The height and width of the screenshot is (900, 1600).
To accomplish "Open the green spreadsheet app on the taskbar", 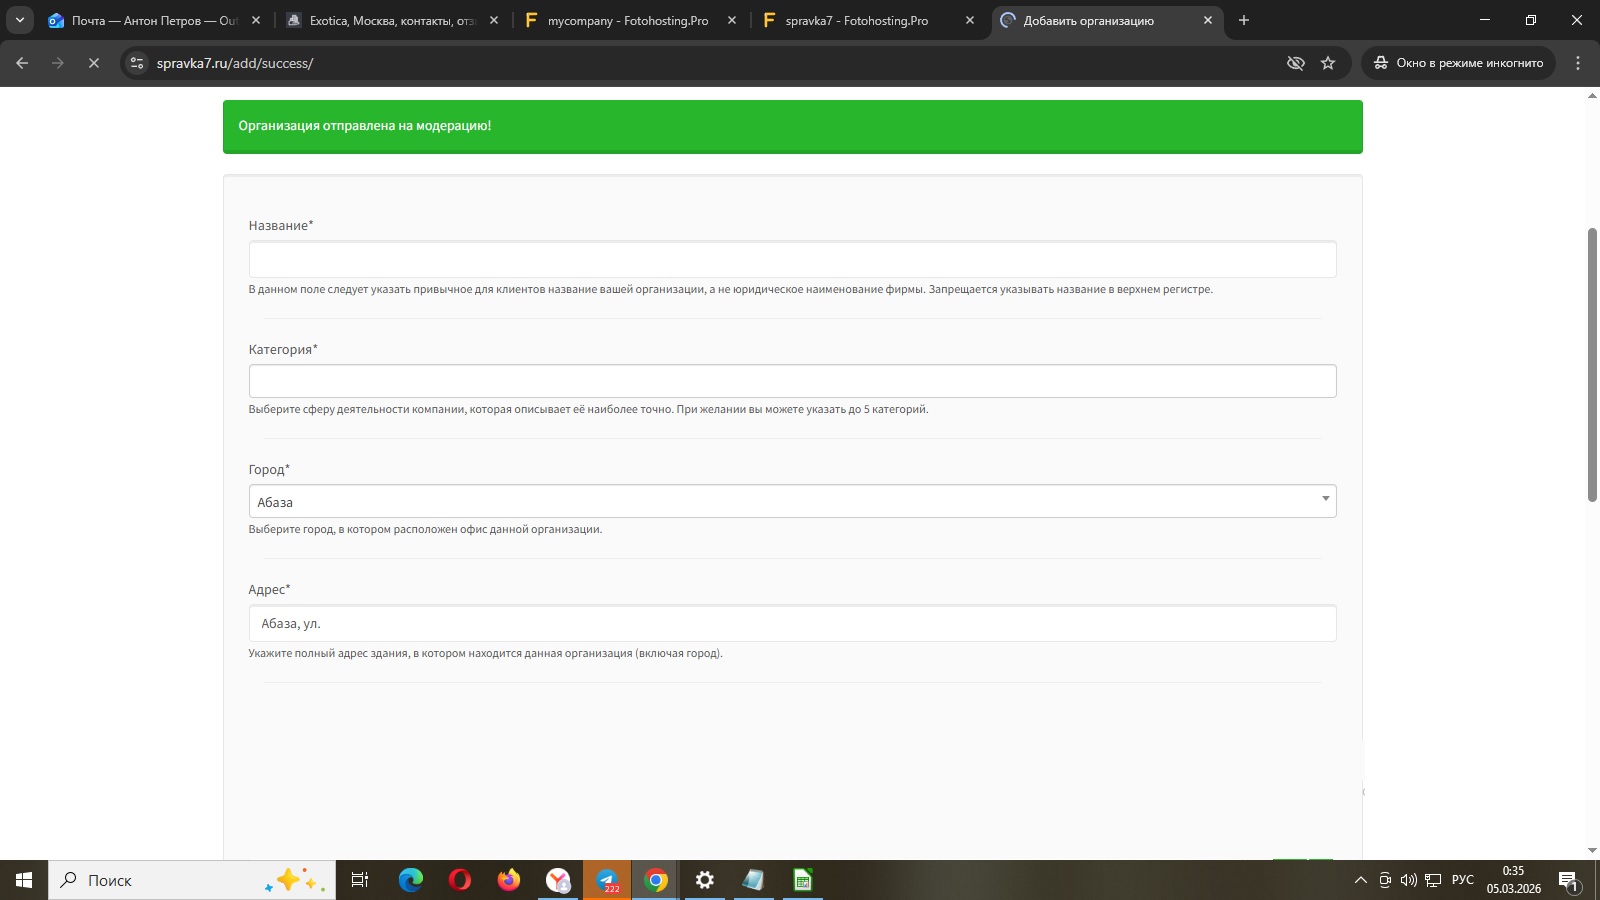I will point(803,880).
